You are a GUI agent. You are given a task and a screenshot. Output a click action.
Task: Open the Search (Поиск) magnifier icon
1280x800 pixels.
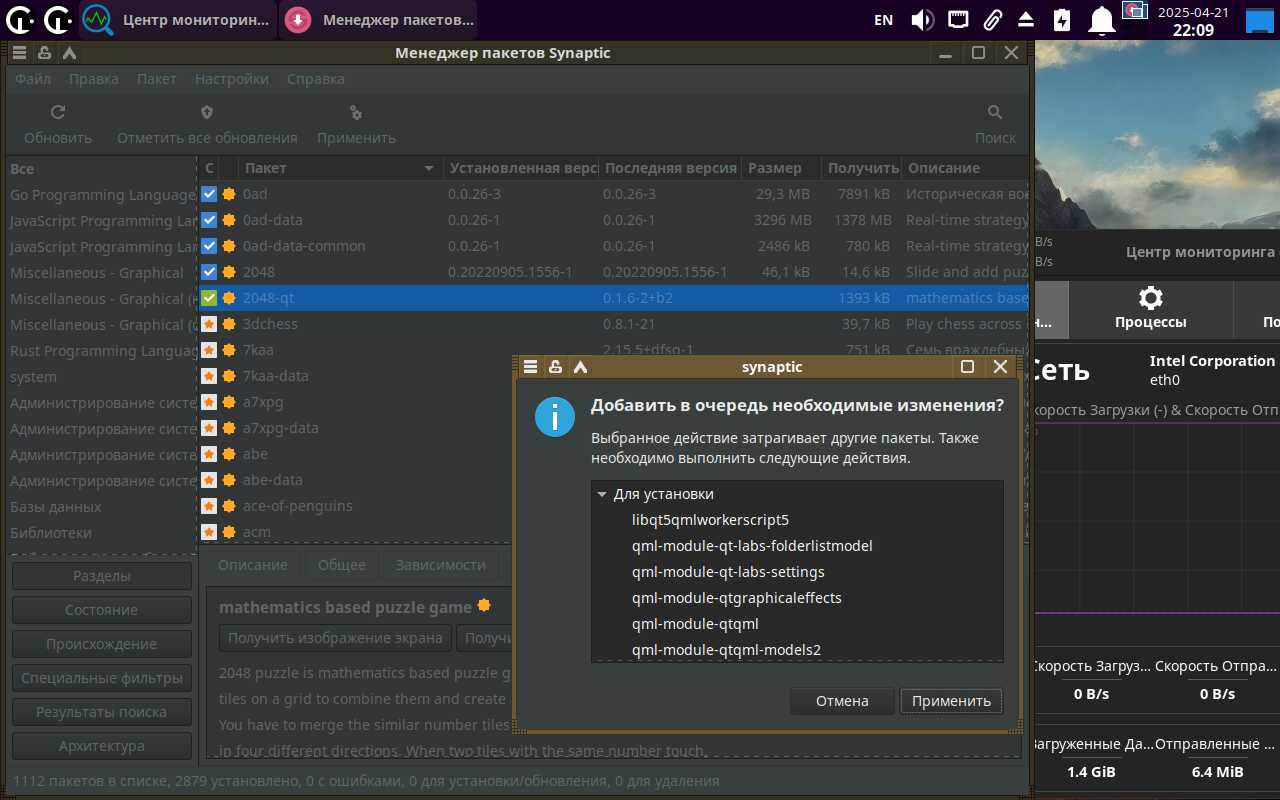pyautogui.click(x=994, y=113)
